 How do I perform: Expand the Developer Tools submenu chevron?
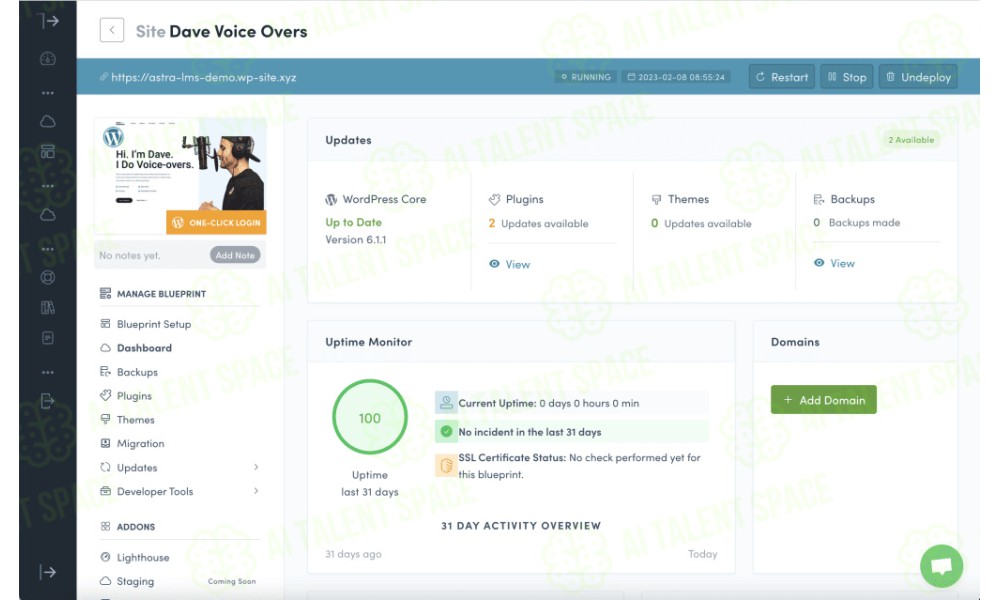[x=256, y=491]
